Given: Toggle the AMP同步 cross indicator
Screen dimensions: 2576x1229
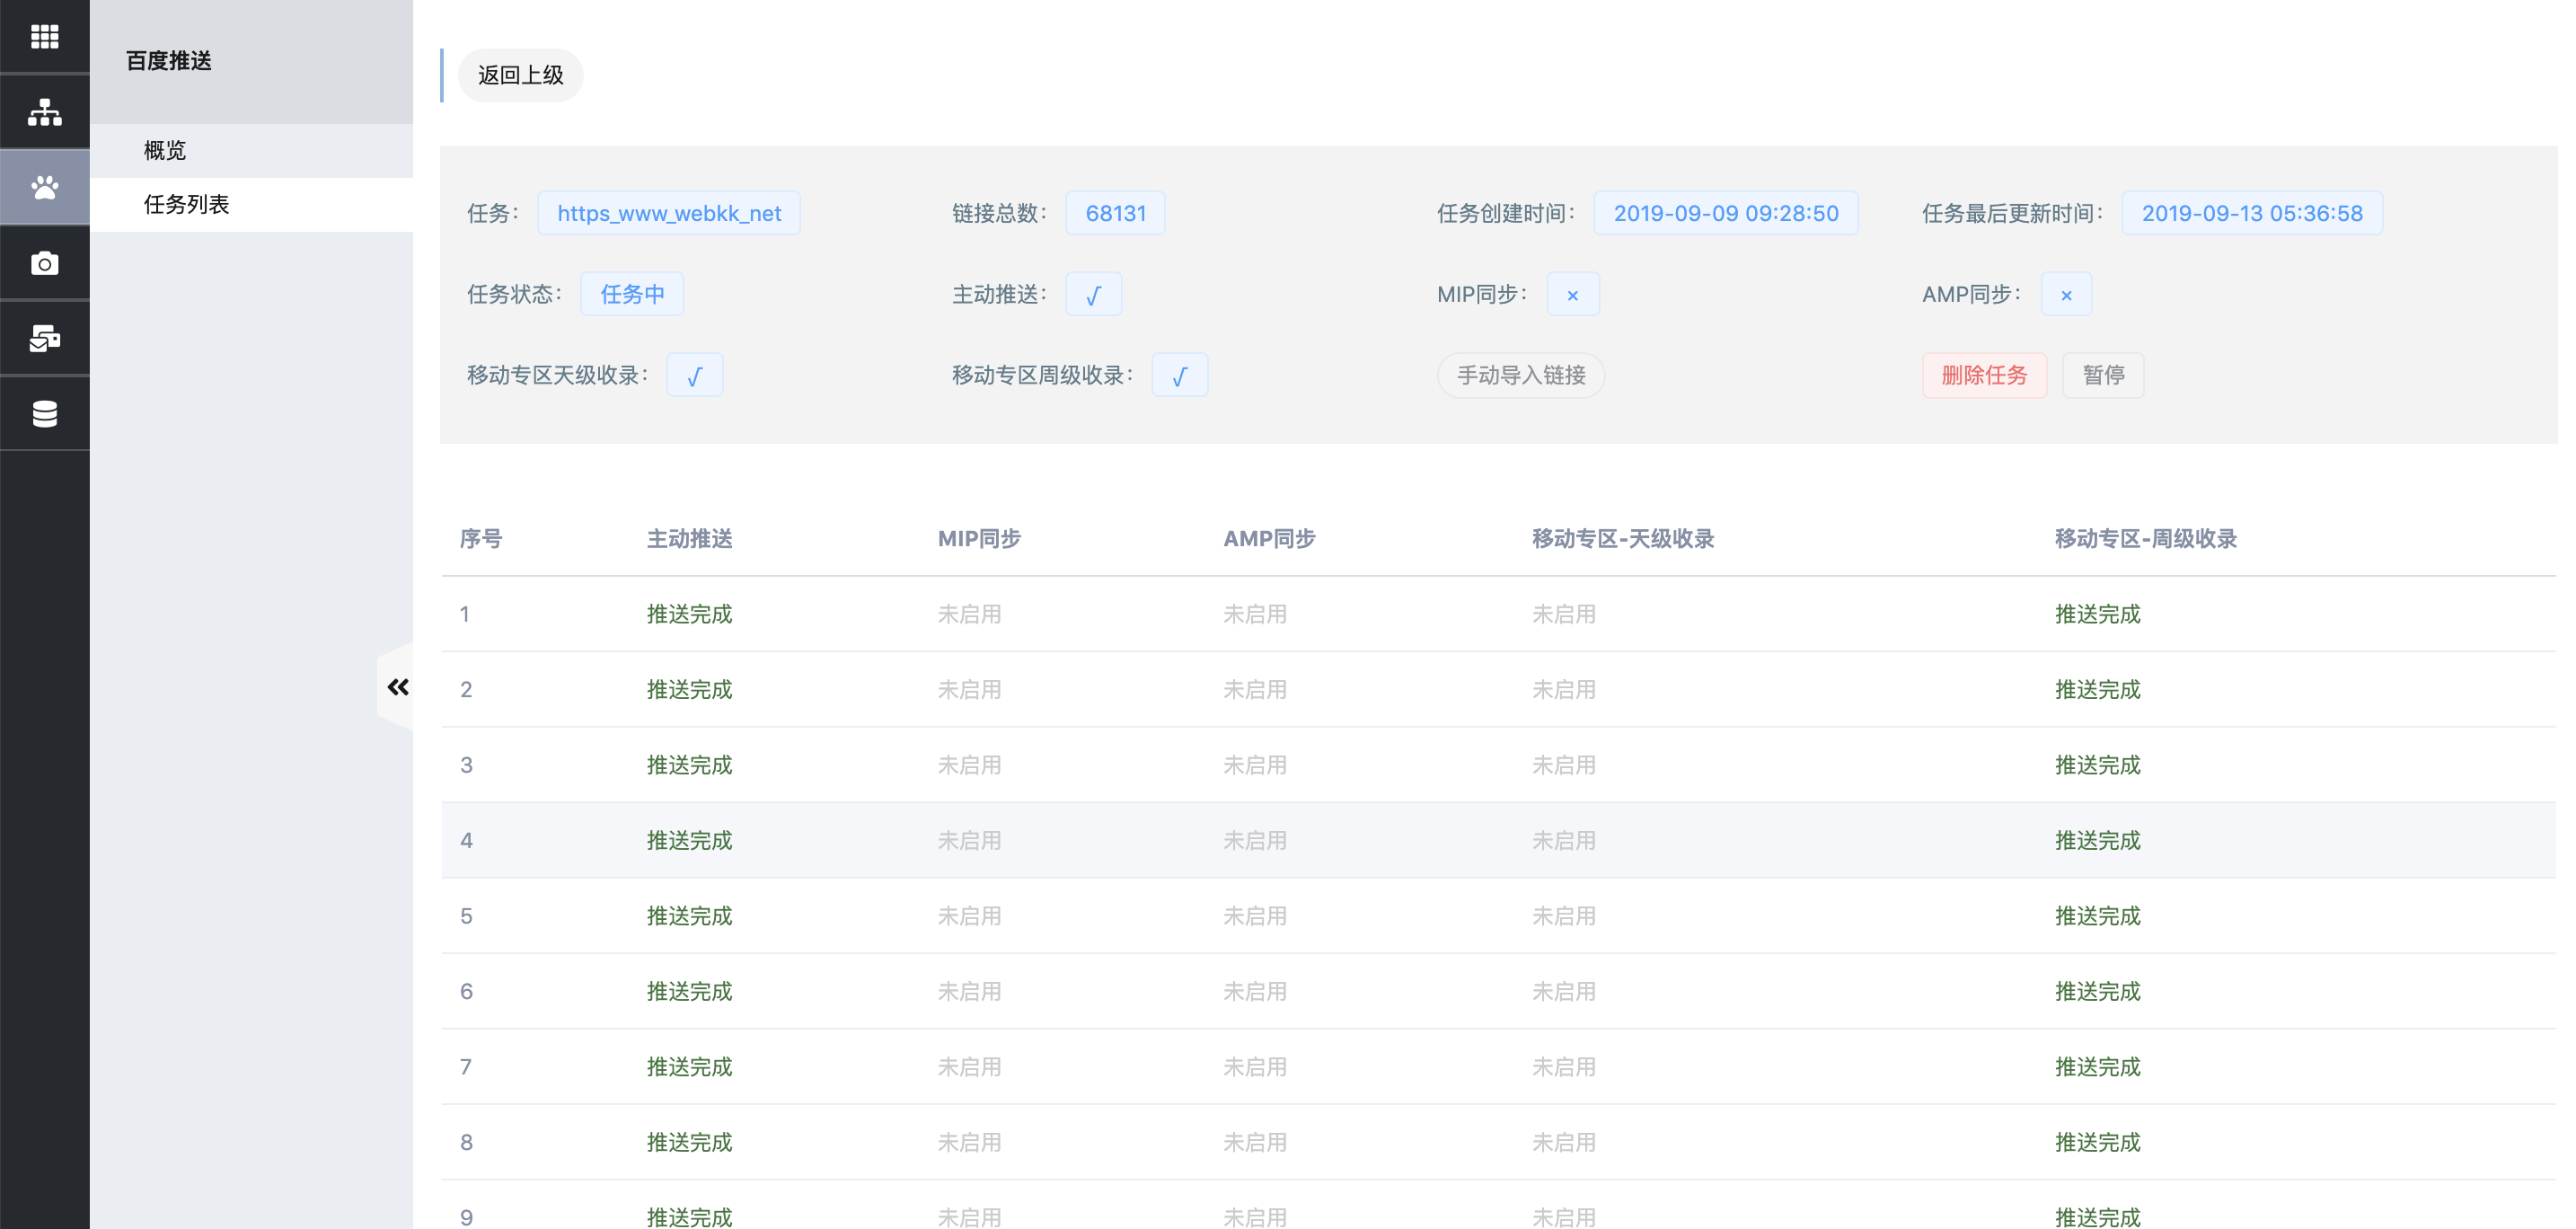Looking at the screenshot, I should point(2066,295).
